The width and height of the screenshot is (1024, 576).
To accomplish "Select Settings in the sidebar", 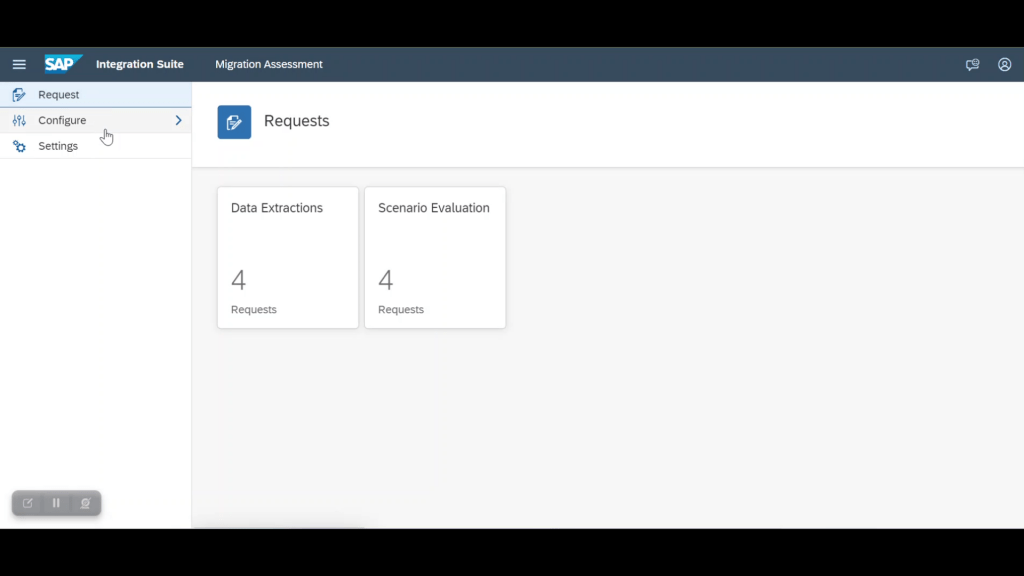I will click(x=95, y=146).
